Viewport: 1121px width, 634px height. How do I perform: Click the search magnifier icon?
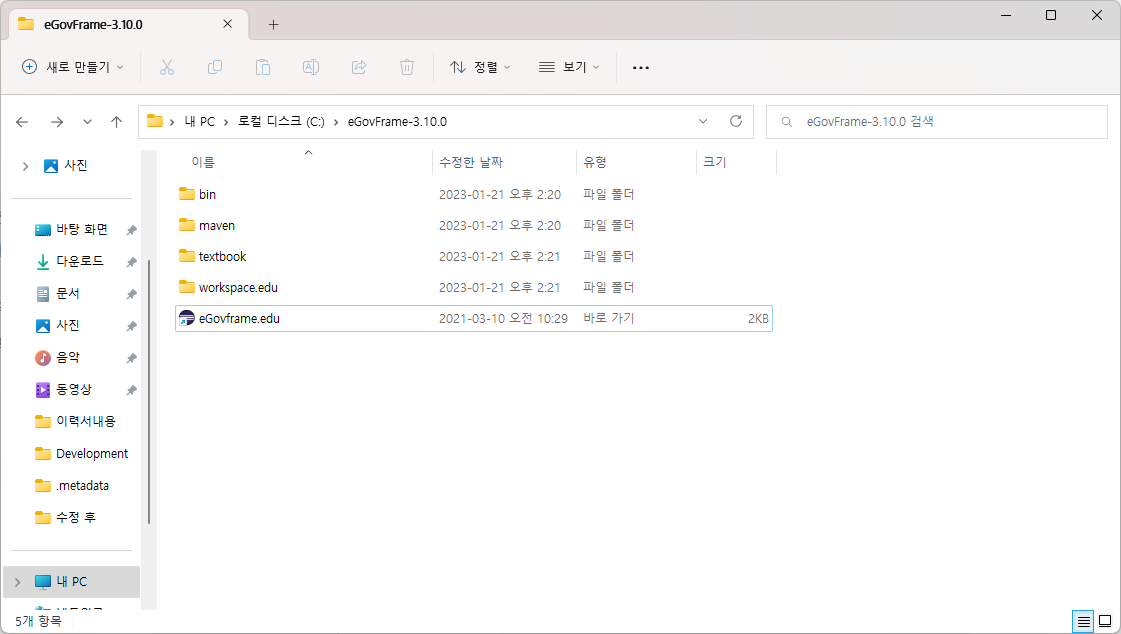786,122
